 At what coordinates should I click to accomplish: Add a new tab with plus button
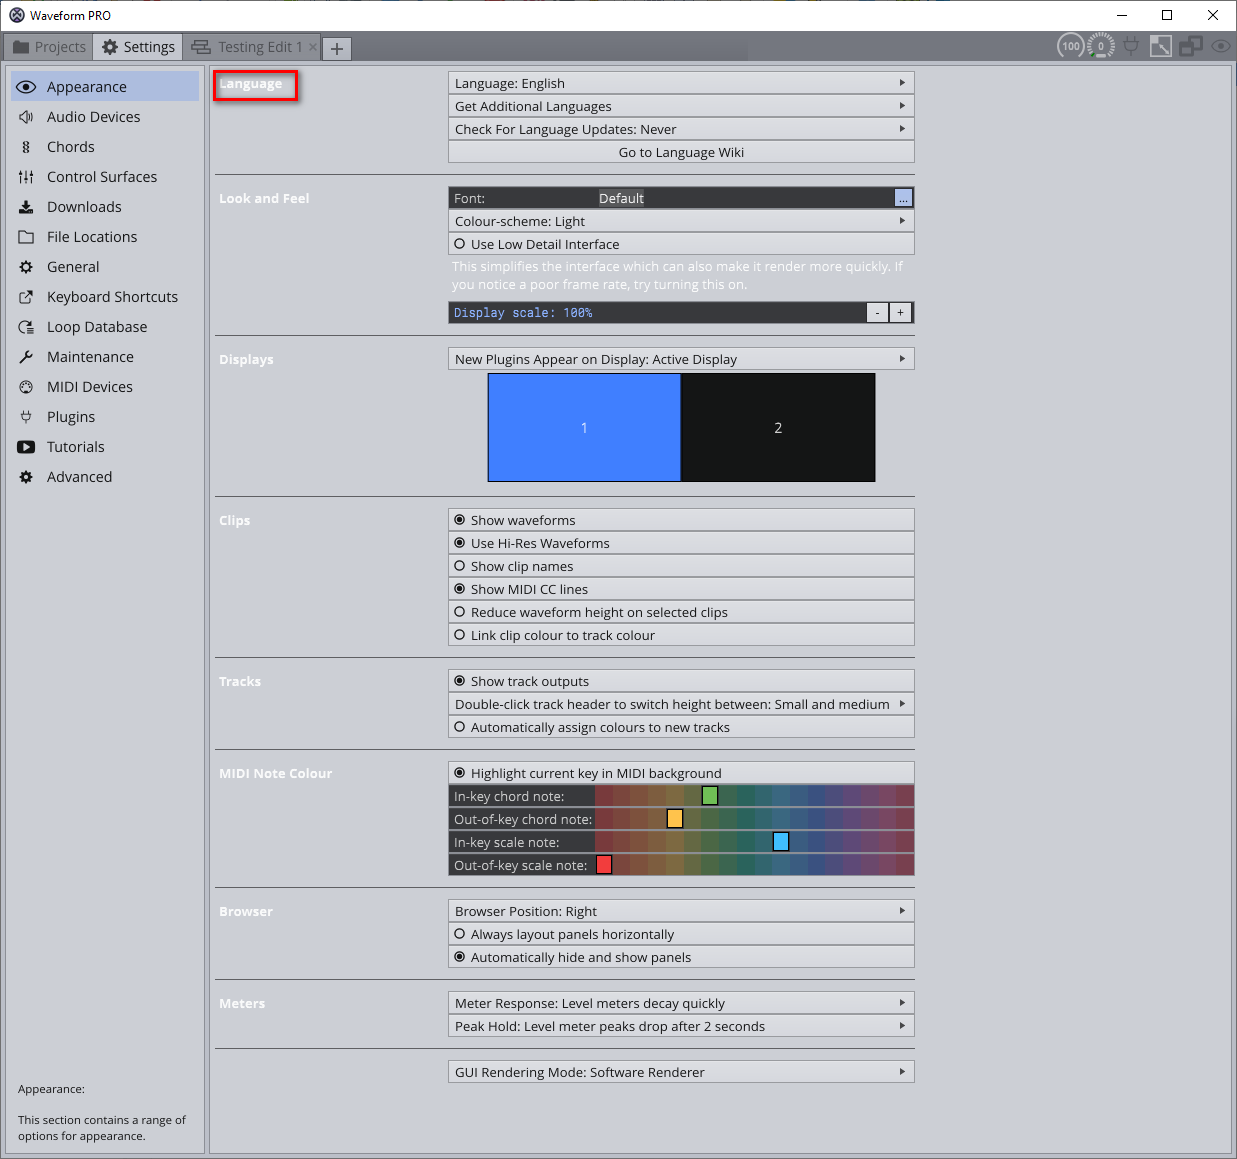click(337, 48)
